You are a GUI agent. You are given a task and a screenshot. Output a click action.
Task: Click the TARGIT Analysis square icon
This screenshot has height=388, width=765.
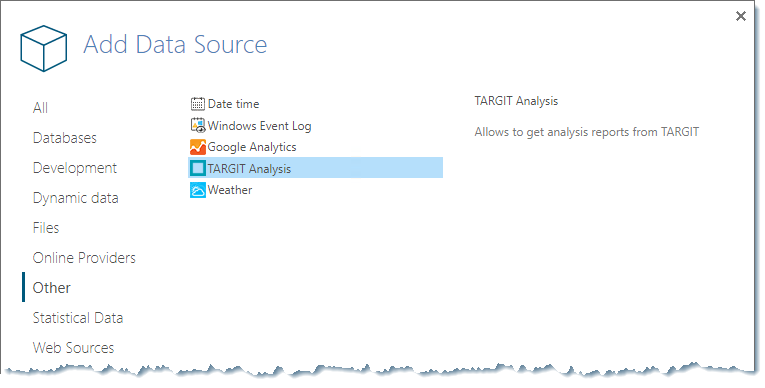point(198,168)
